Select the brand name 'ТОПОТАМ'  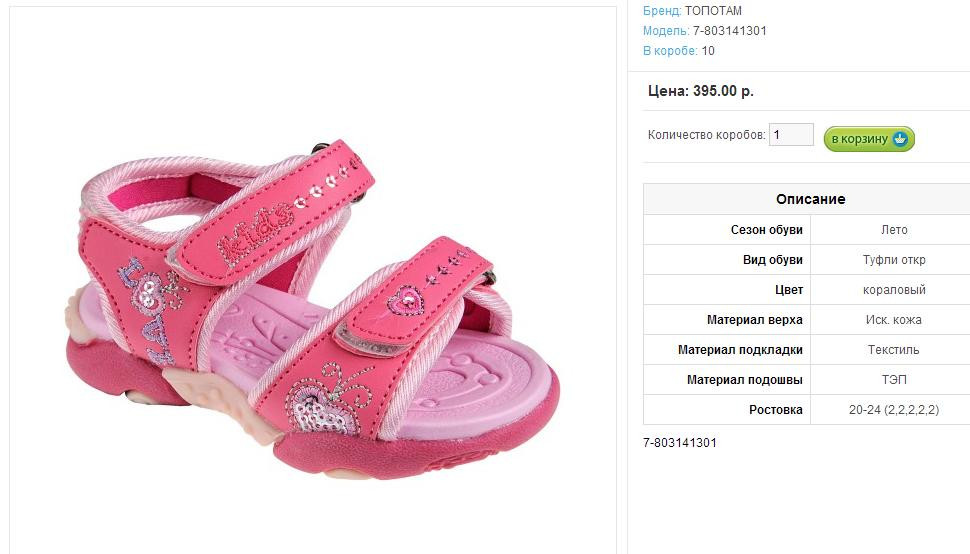coord(713,11)
